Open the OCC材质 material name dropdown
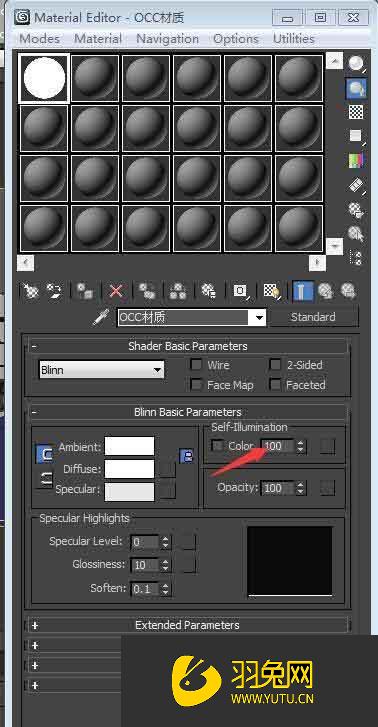Viewport: 378px width, 727px height. (260, 318)
